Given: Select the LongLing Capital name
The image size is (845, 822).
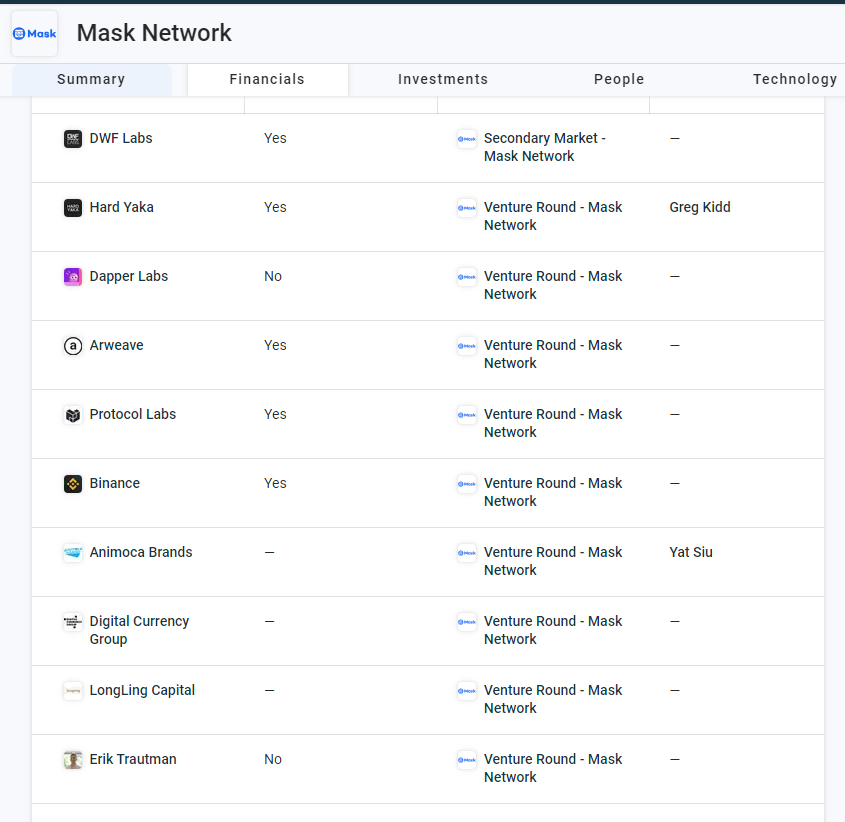Looking at the screenshot, I should 142,690.
